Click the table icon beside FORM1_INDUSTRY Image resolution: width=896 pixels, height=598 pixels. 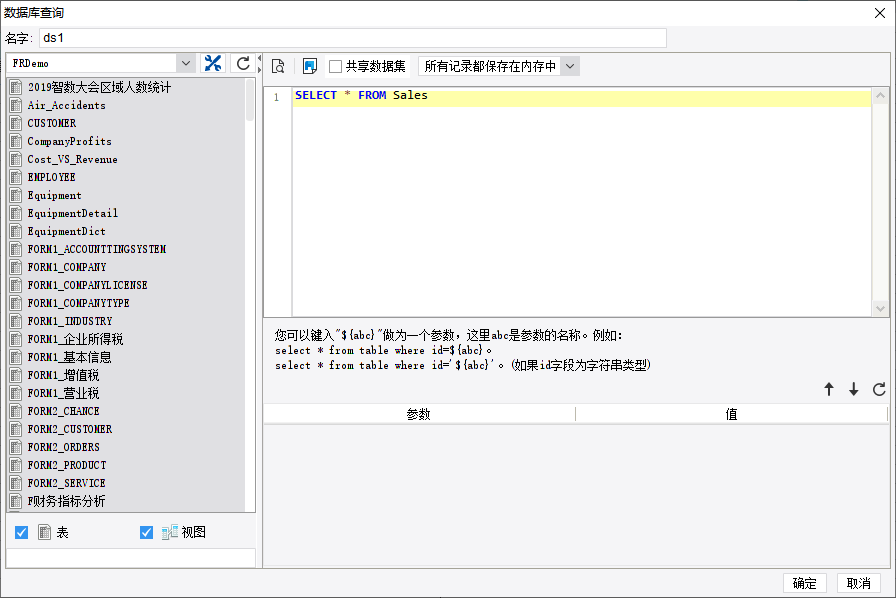coord(16,321)
